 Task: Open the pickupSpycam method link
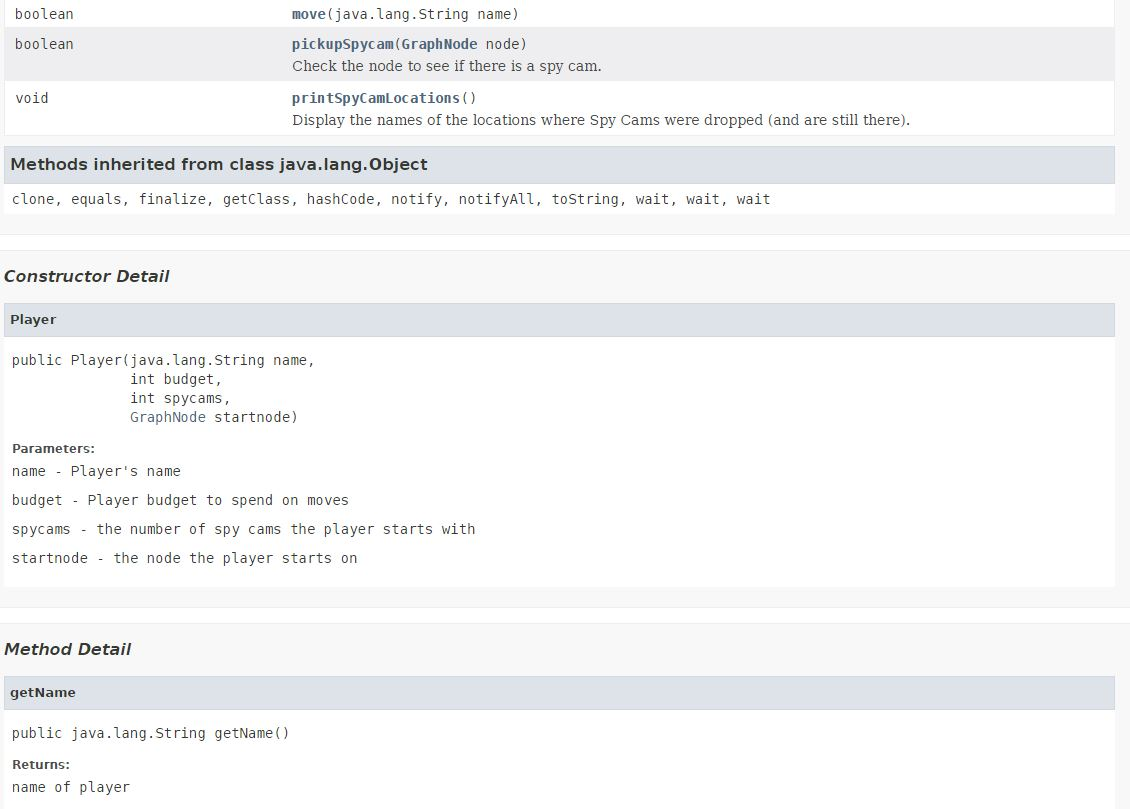[342, 44]
